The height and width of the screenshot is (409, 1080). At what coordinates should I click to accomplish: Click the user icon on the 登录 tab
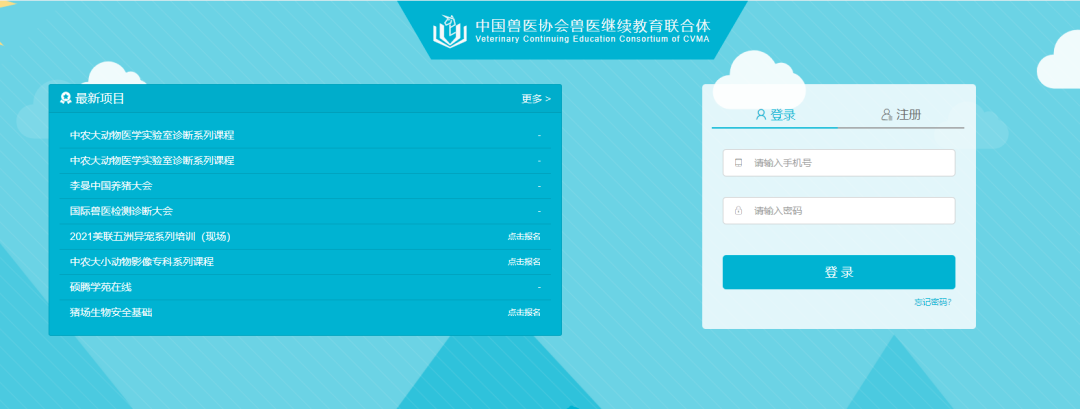(x=760, y=114)
